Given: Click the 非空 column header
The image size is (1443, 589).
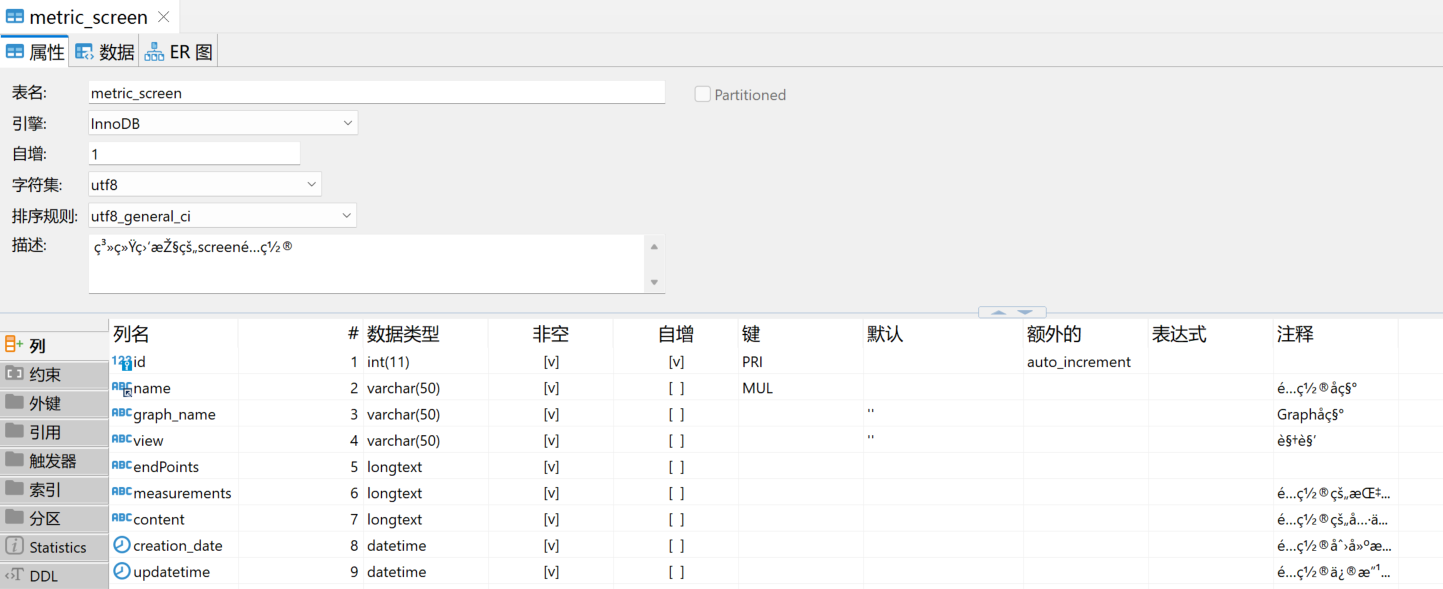Looking at the screenshot, I should click(x=551, y=334).
